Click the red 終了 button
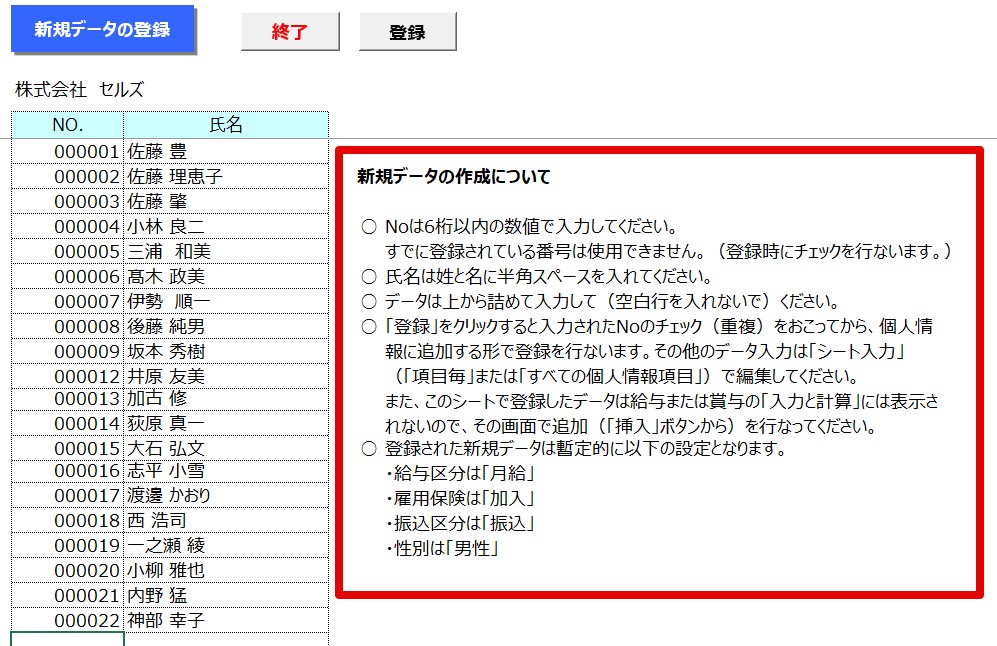This screenshot has width=997, height=646. tap(290, 32)
